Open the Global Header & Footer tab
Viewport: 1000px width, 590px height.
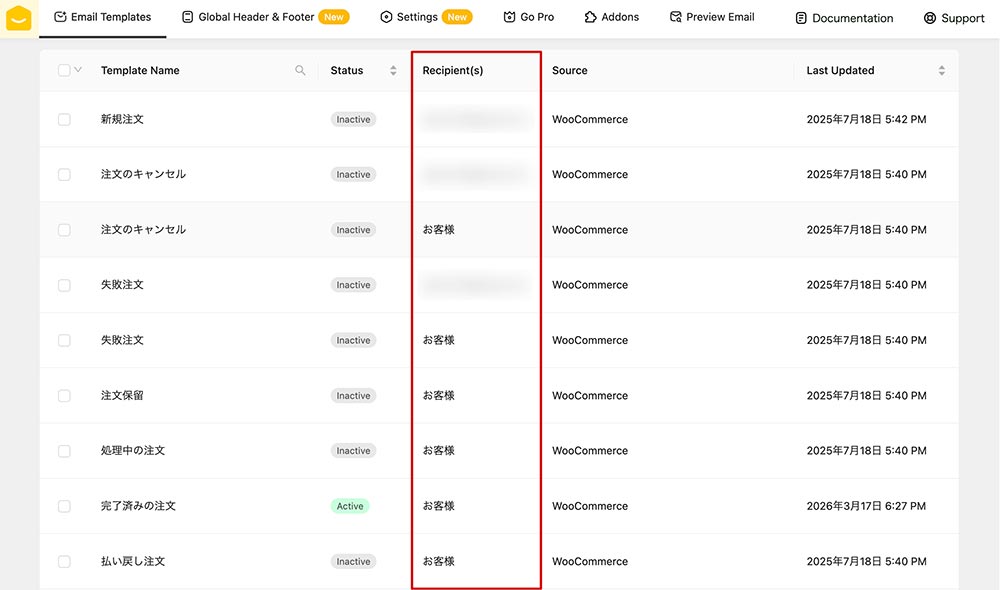coord(256,17)
